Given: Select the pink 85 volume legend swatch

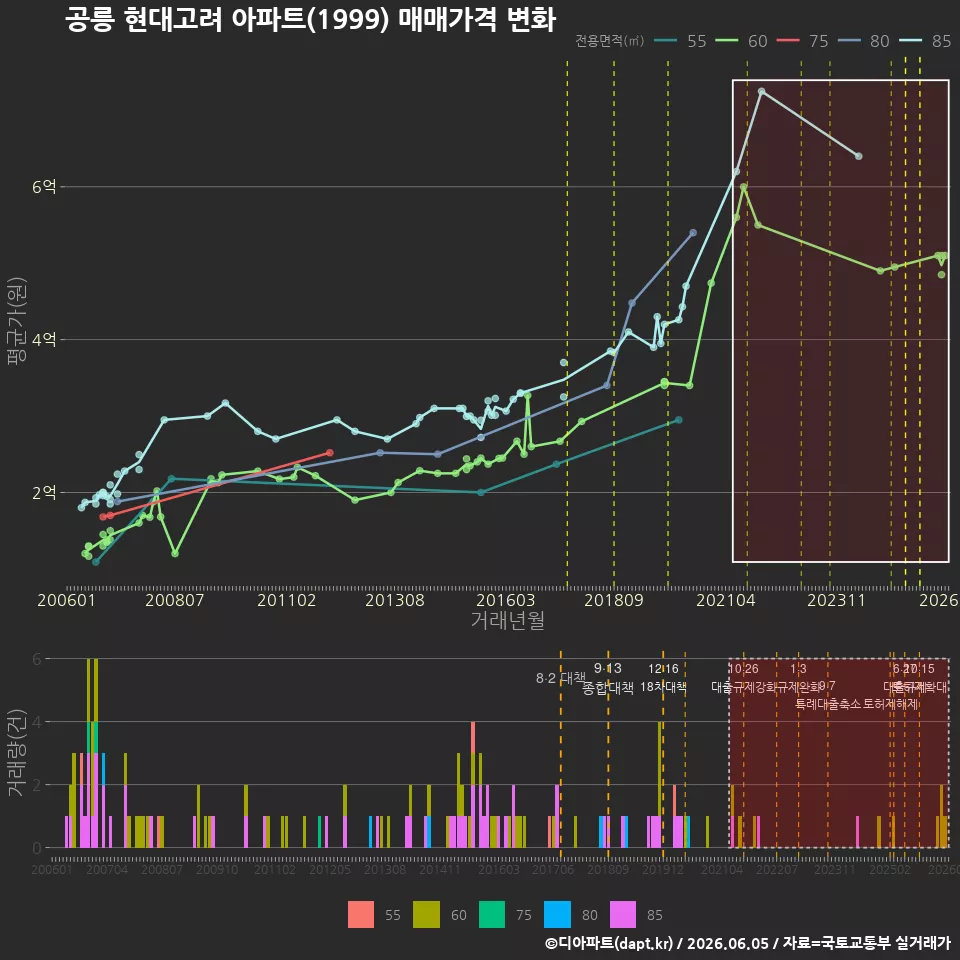Looking at the screenshot, I should tap(623, 915).
